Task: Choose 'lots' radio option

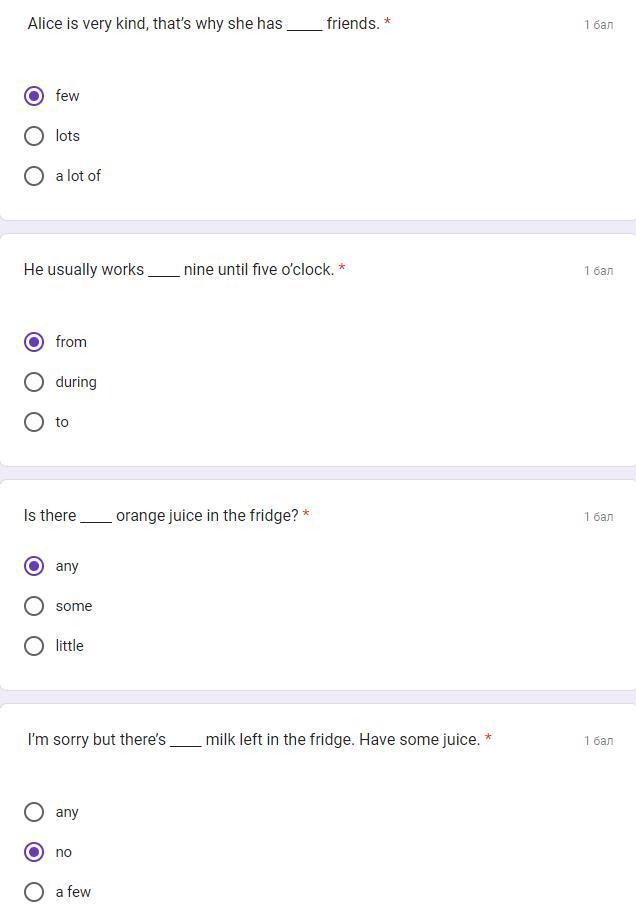Action: point(34,136)
